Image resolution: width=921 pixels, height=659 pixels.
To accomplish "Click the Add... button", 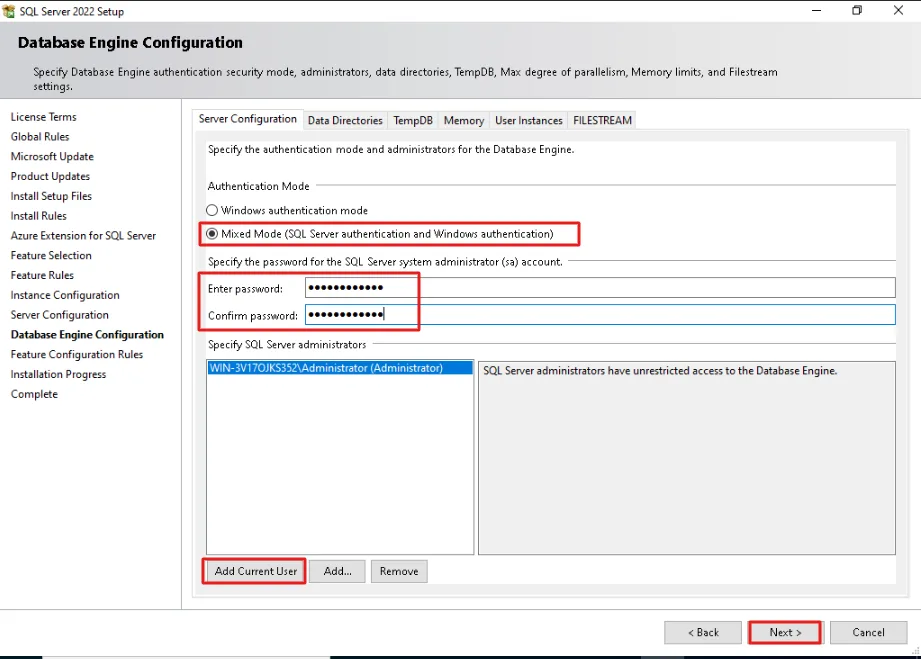I will [337, 571].
